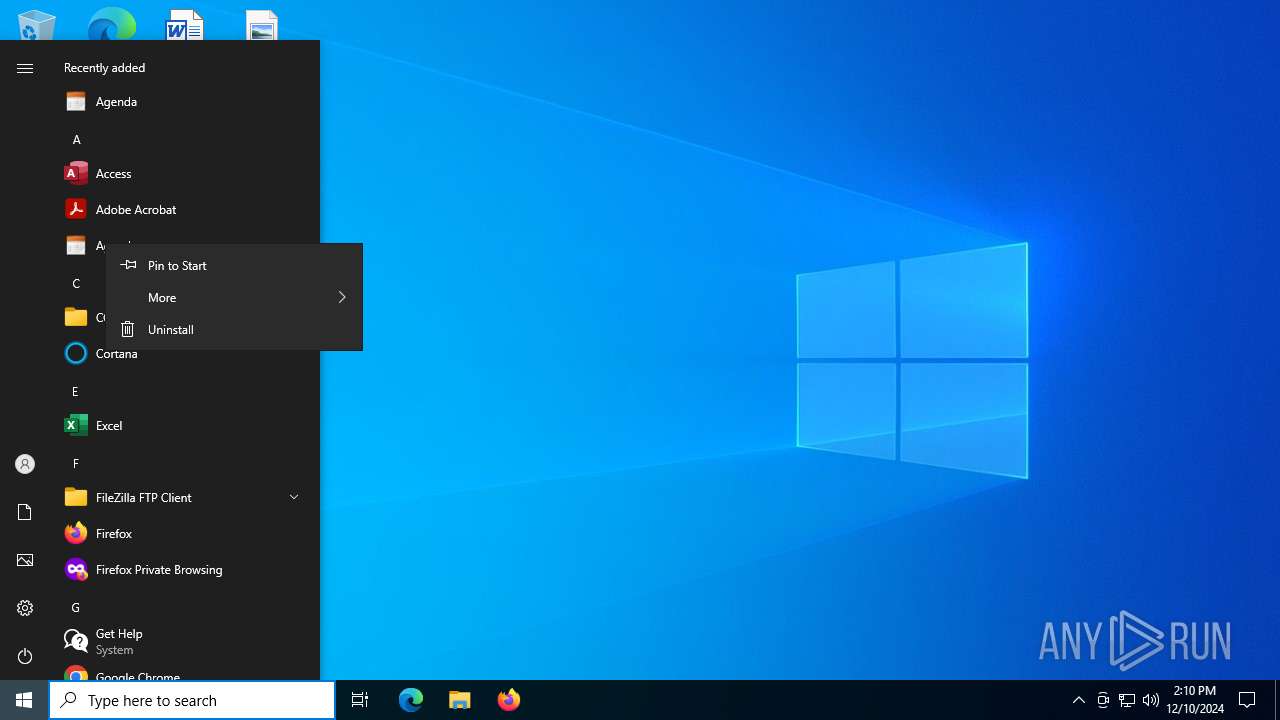Open the network status tray icon
The width and height of the screenshot is (1280, 720).
click(1127, 700)
